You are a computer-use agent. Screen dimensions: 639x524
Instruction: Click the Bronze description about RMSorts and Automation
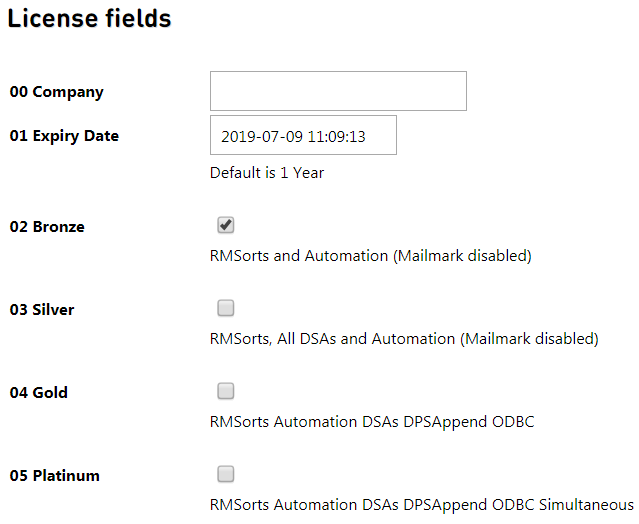click(371, 256)
